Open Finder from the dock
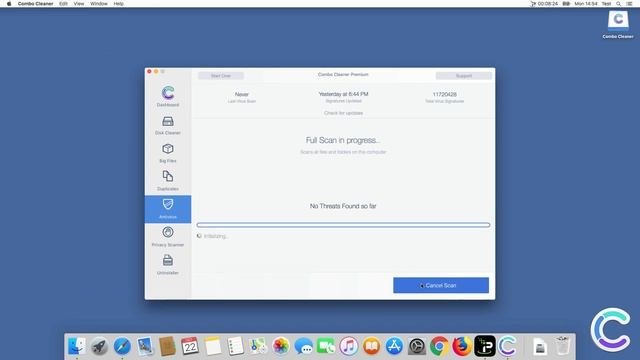The width and height of the screenshot is (640, 360). (x=77, y=346)
